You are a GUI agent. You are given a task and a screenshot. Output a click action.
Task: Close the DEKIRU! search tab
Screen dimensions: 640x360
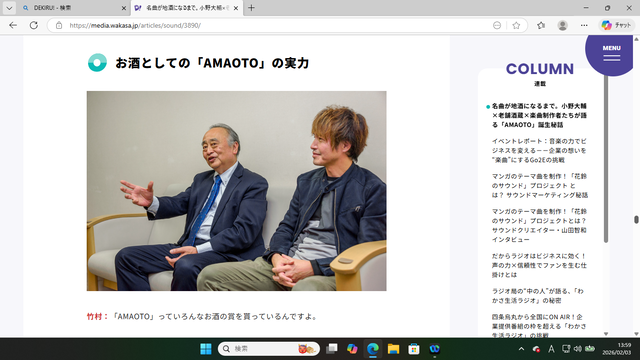point(124,8)
